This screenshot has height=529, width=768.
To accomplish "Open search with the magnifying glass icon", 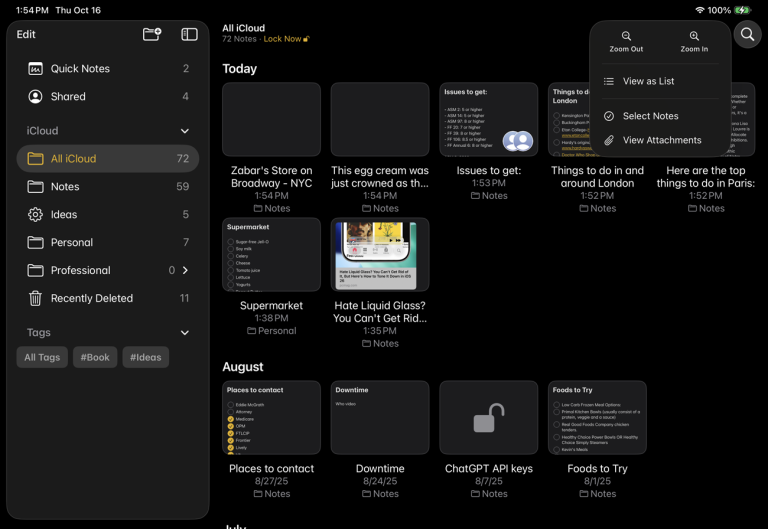I will [747, 35].
